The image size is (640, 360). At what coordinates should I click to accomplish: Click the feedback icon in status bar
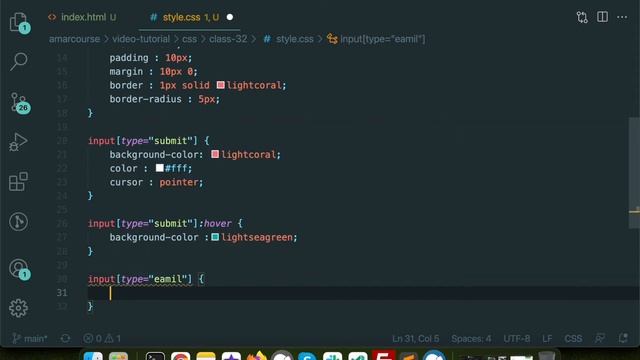pos(600,338)
